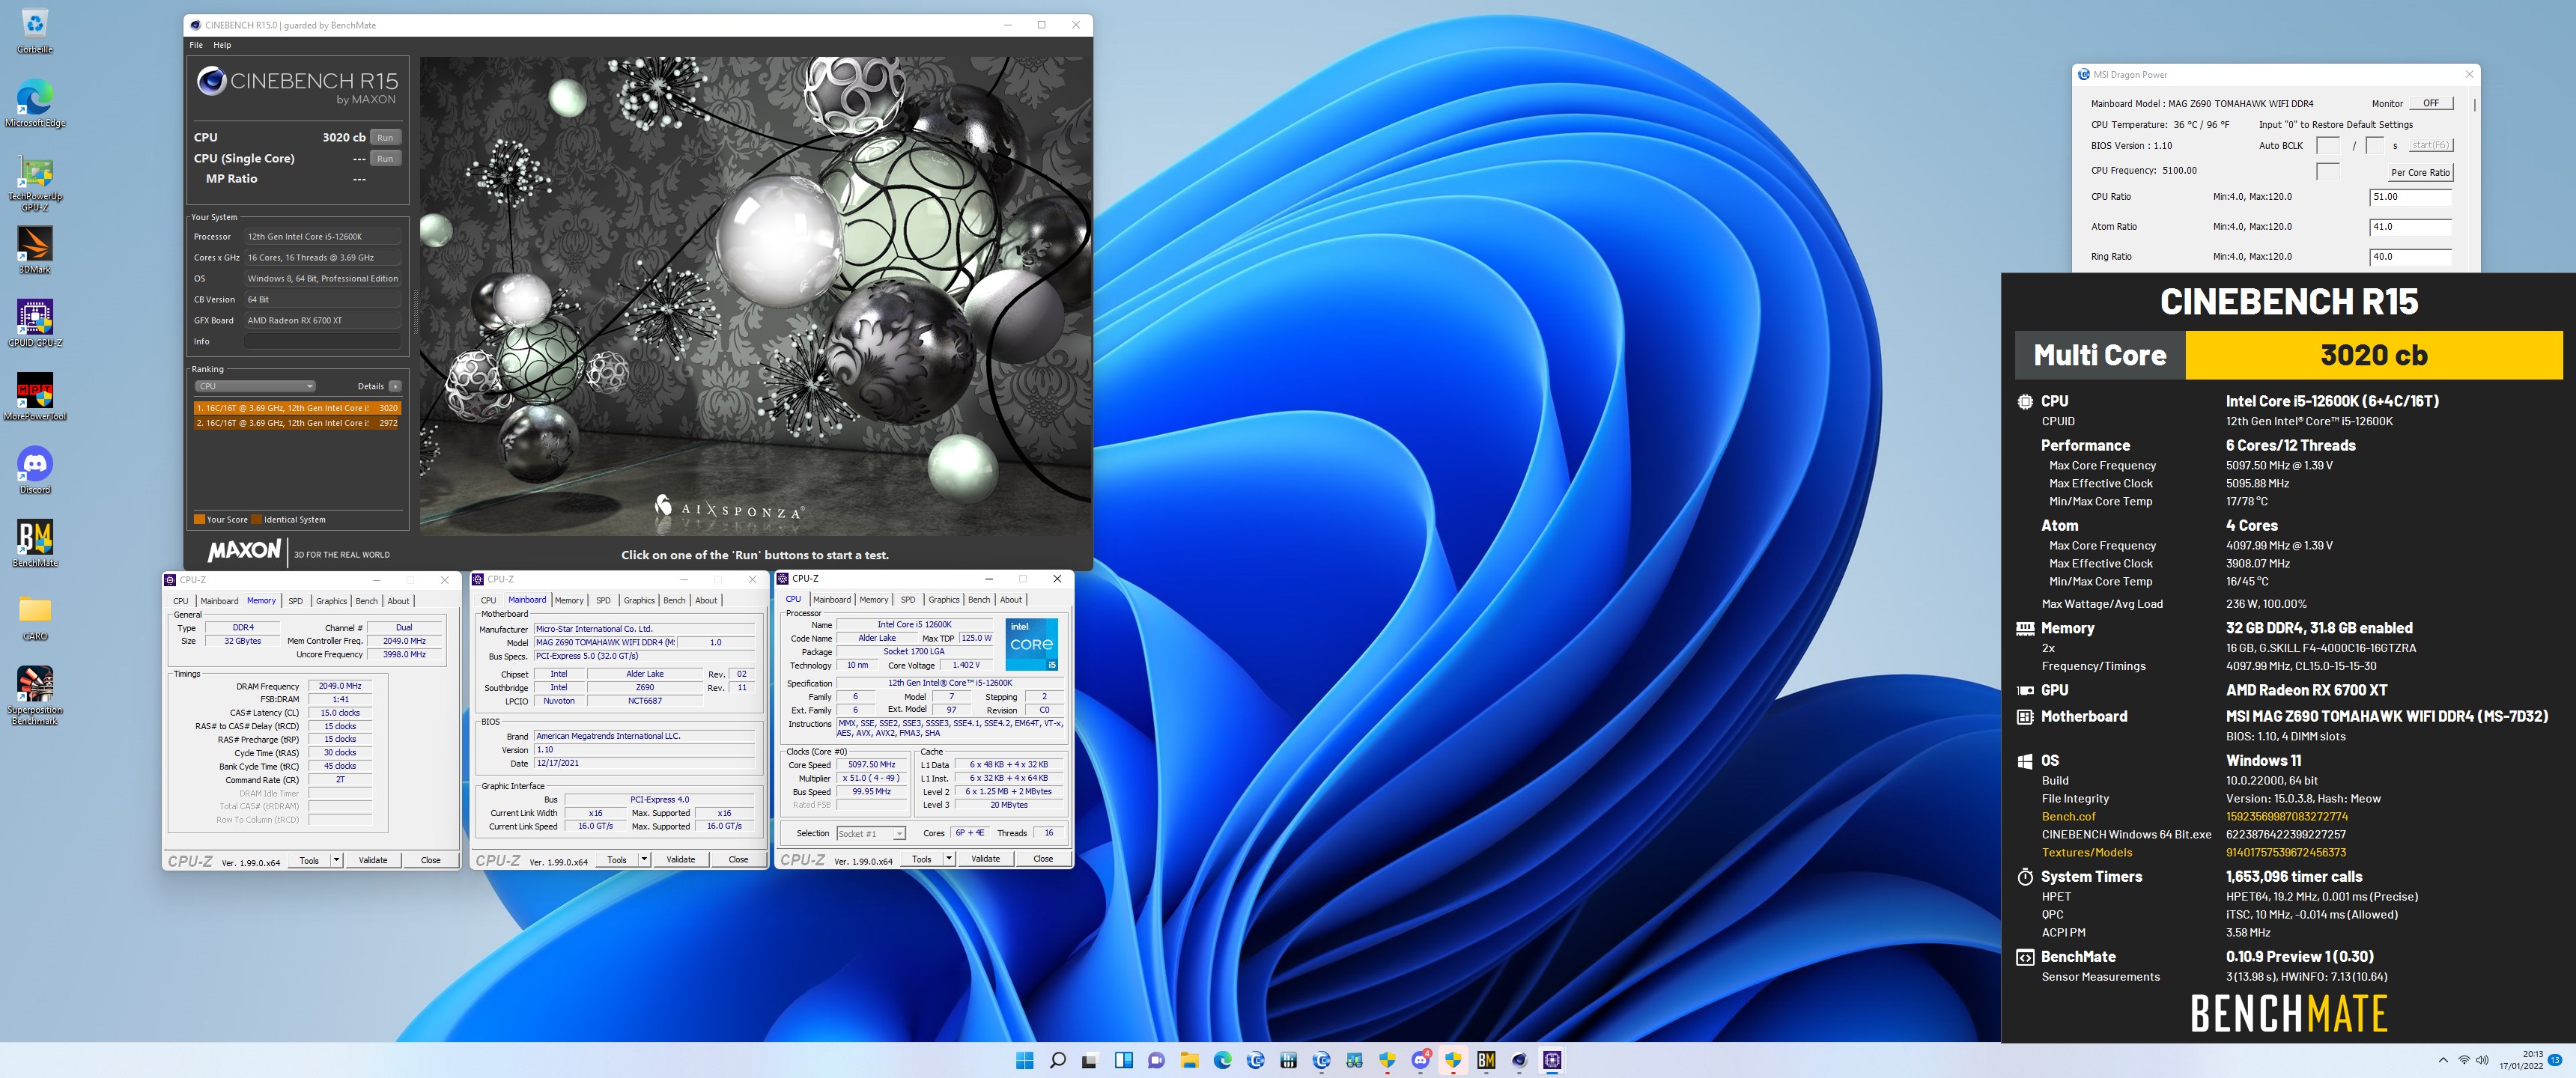
Task: Open the Tools dropdown arrow in CPU-Z Mainboard window
Action: click(644, 860)
